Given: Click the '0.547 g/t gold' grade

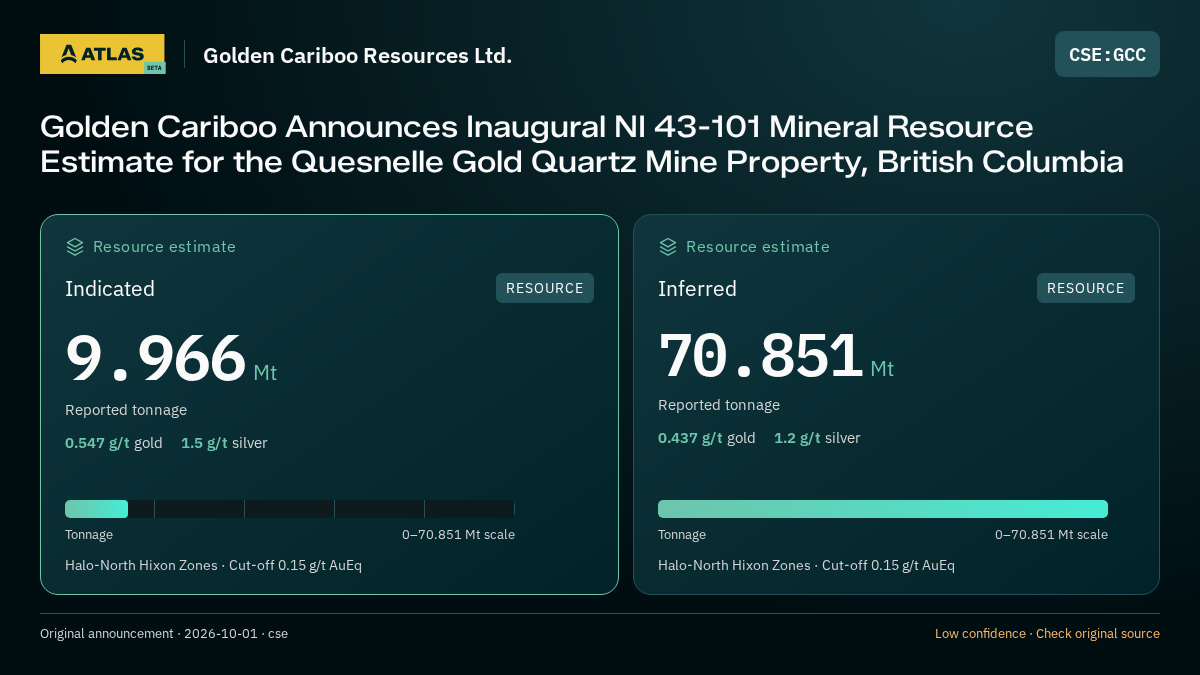Looking at the screenshot, I should coord(114,443).
